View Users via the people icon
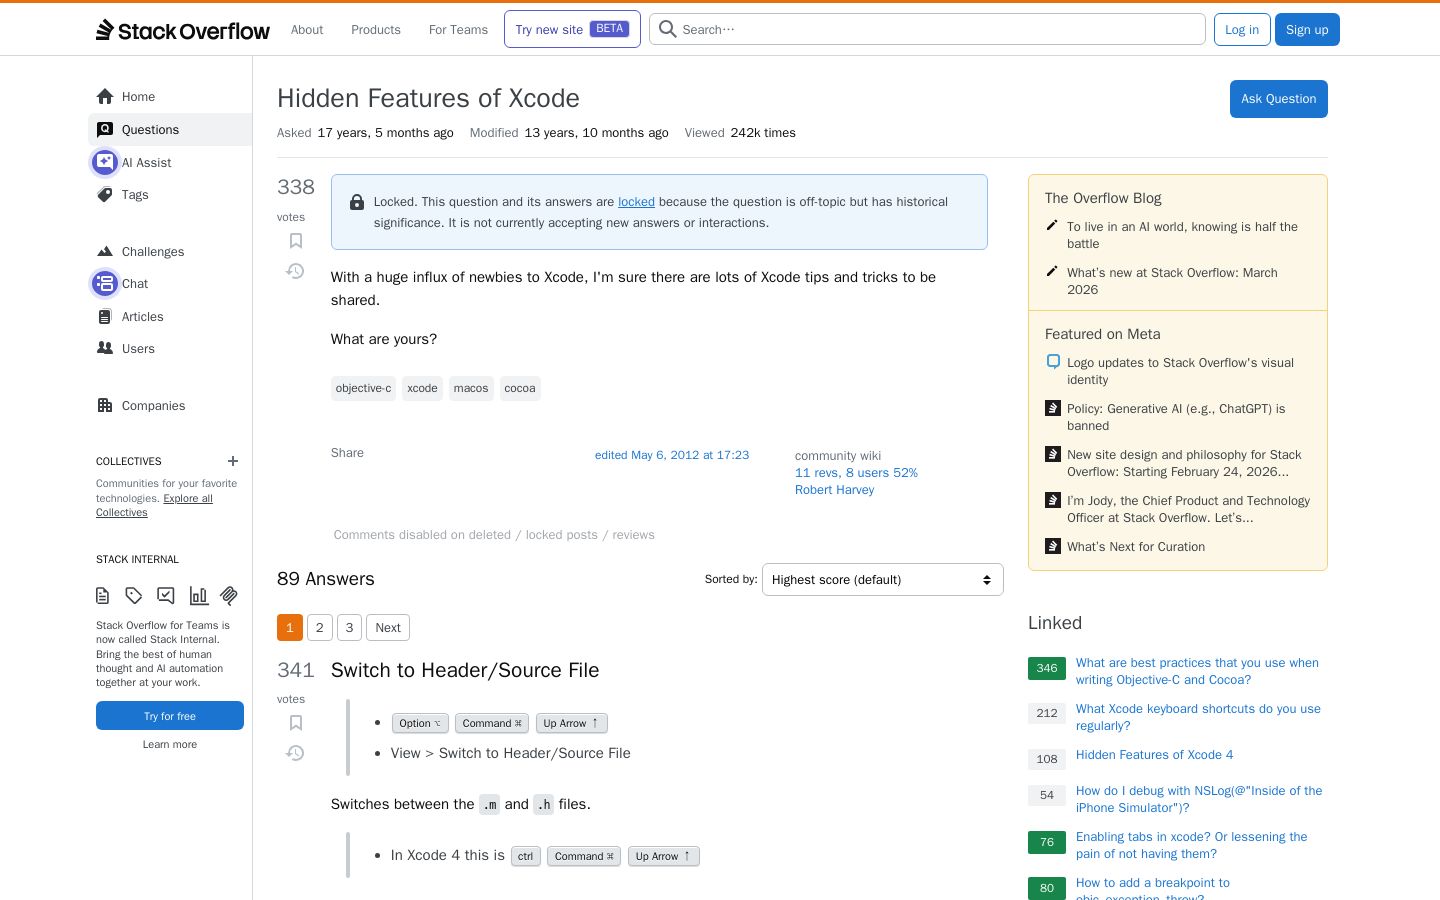This screenshot has height=900, width=1440. click(x=105, y=349)
